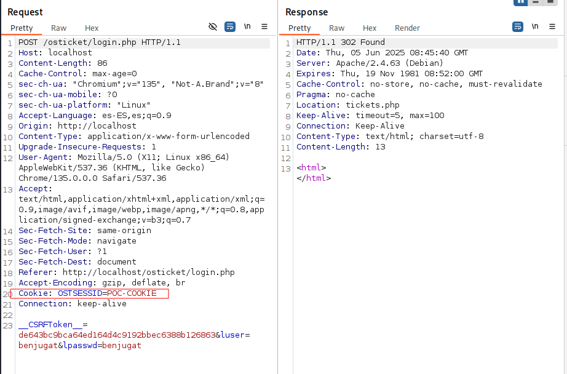
Task: Click the opening <html> tag in response body
Action: [311, 168]
